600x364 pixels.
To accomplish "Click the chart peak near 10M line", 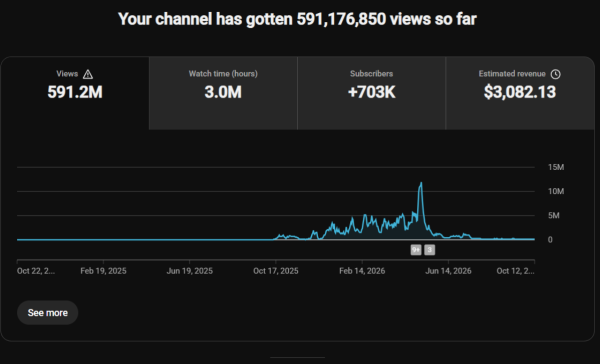I will 421,183.
